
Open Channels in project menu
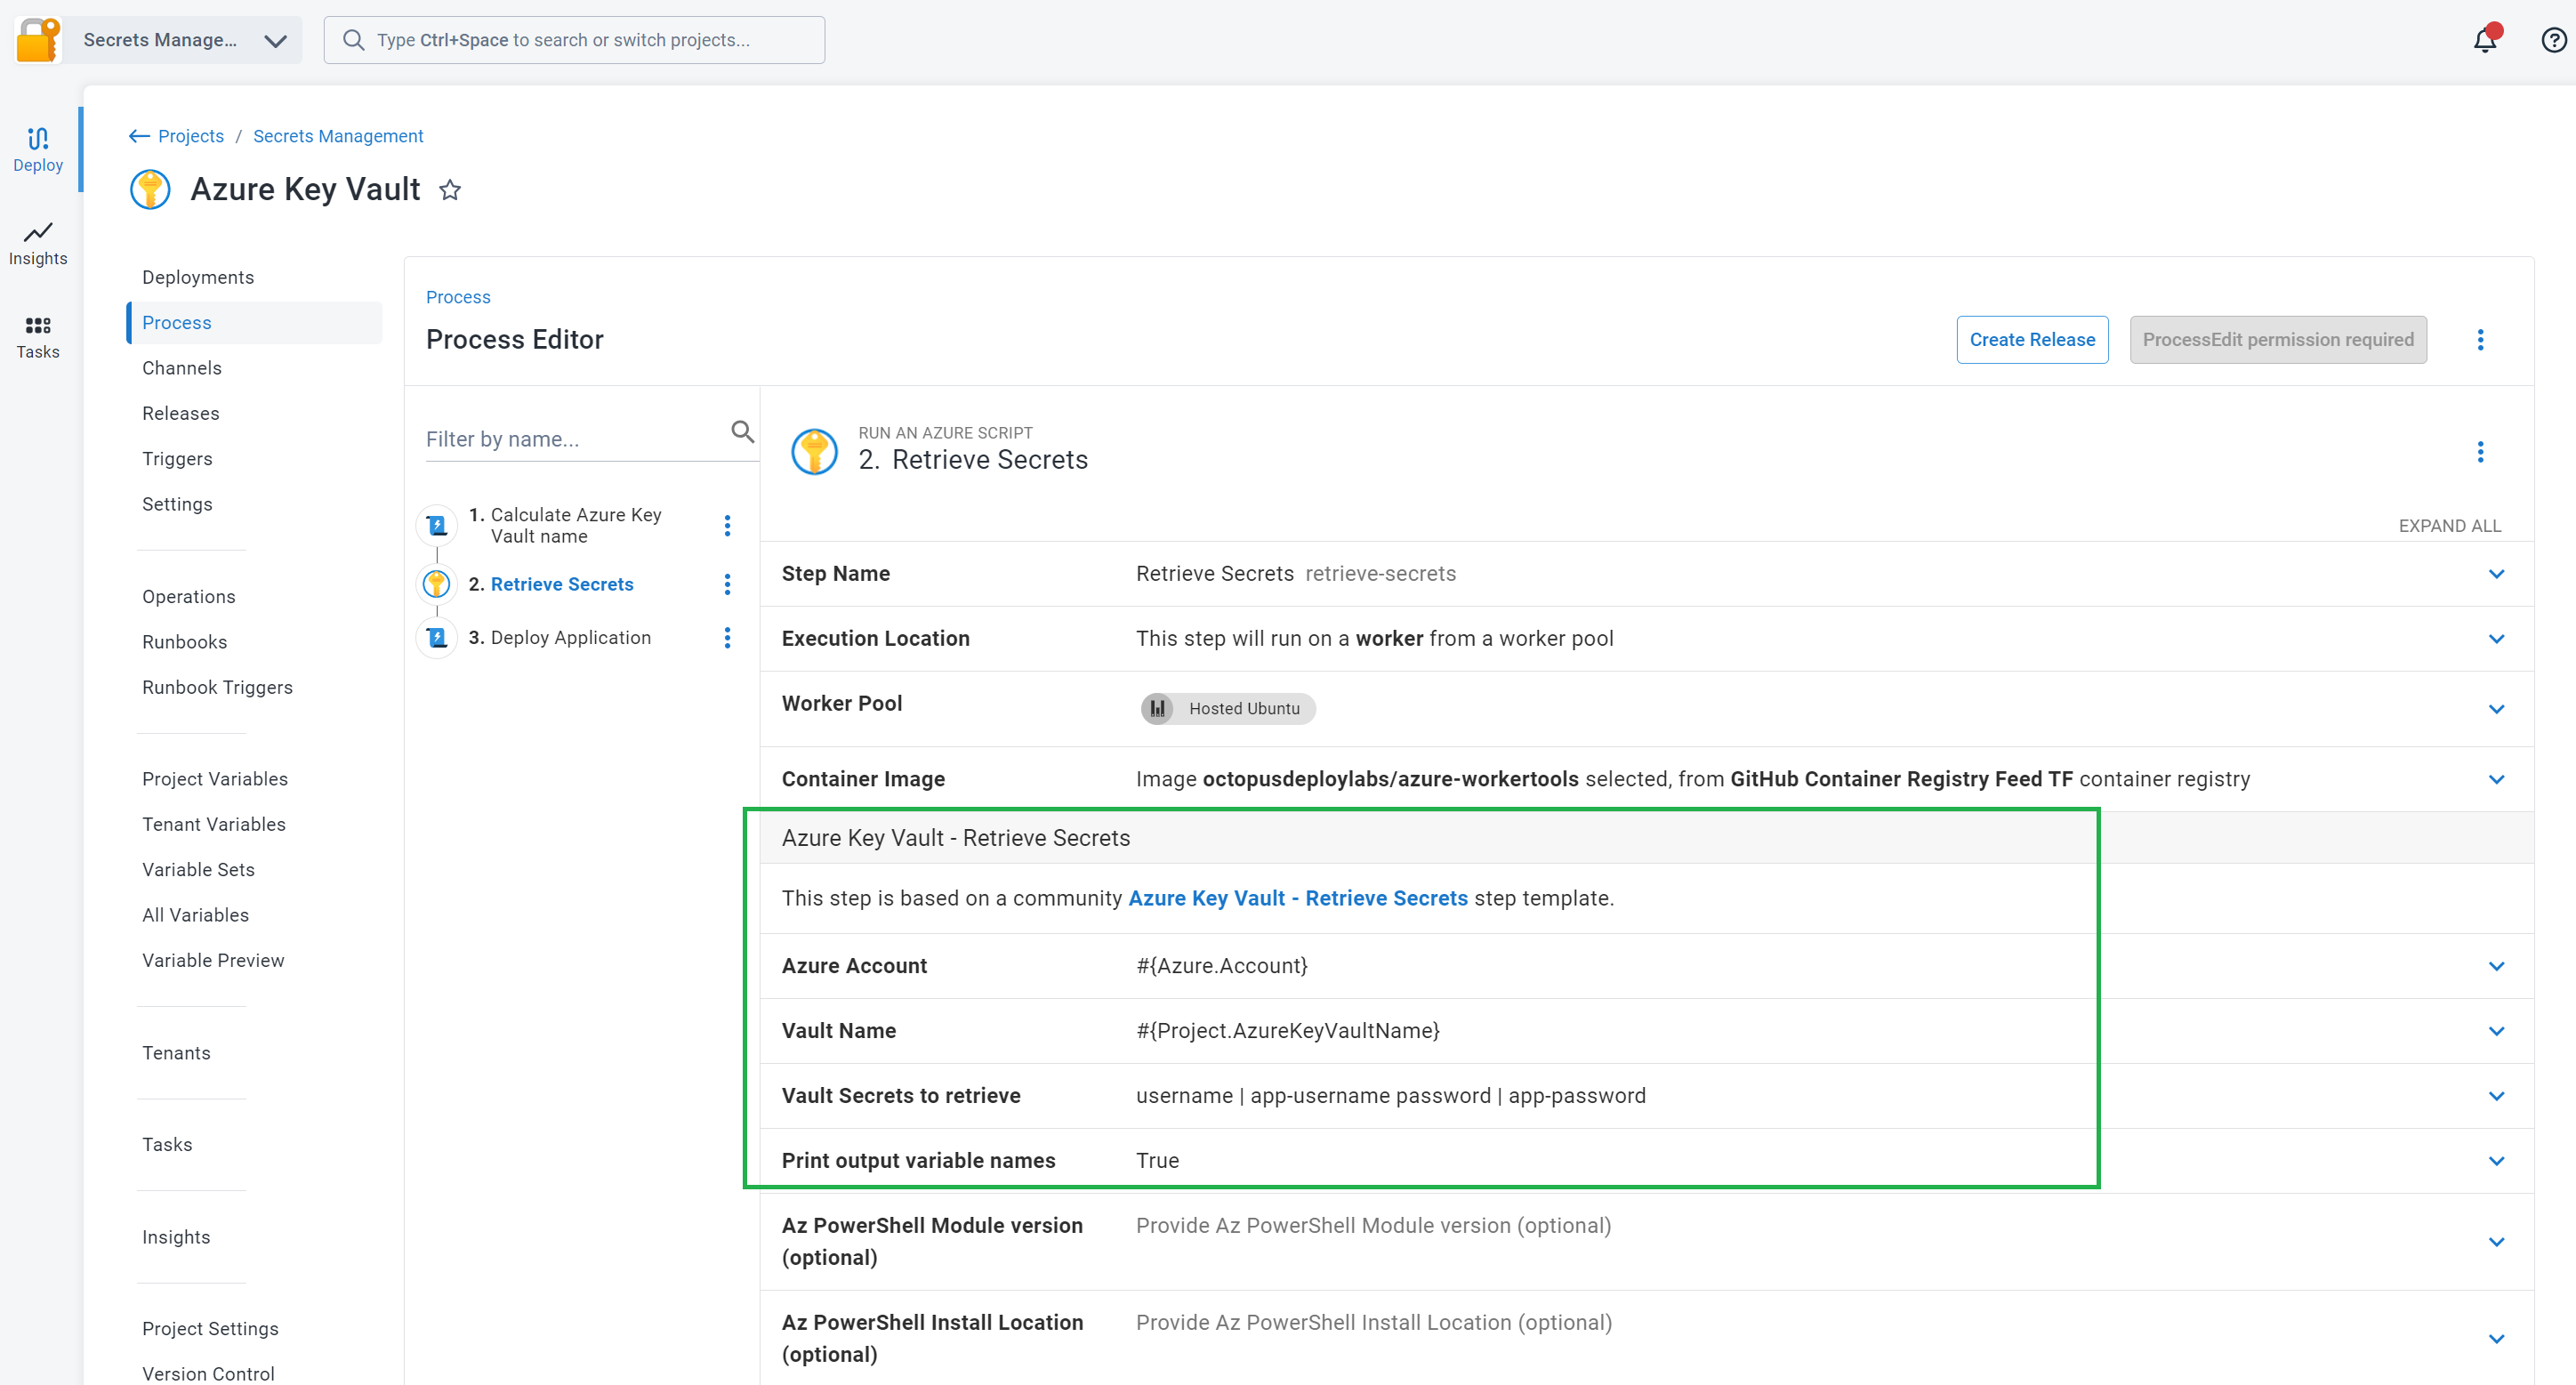click(x=182, y=368)
